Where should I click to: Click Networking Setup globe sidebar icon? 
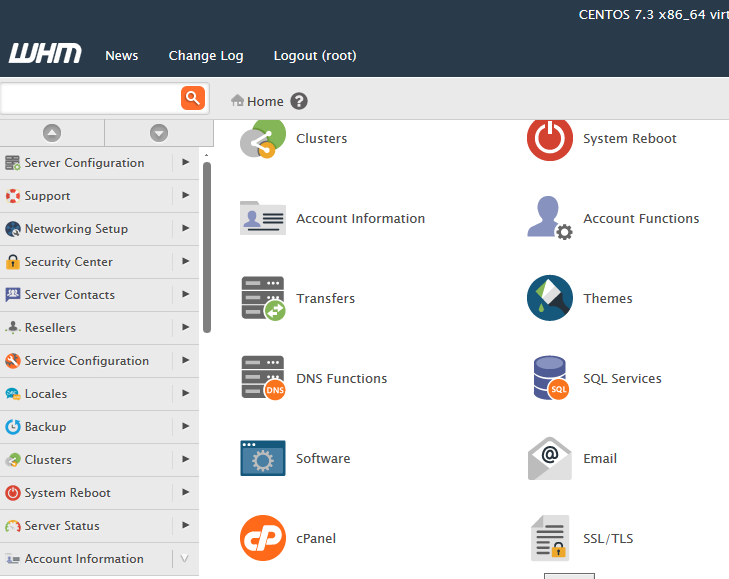[x=13, y=229]
